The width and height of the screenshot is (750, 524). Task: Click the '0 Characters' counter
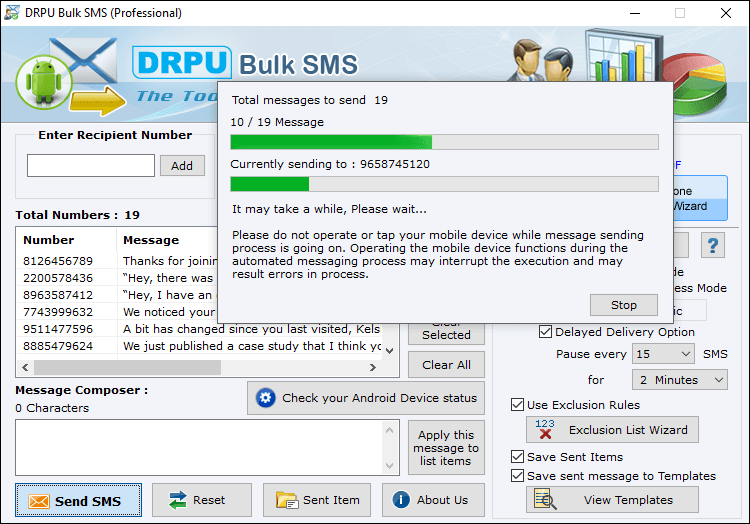(52, 408)
